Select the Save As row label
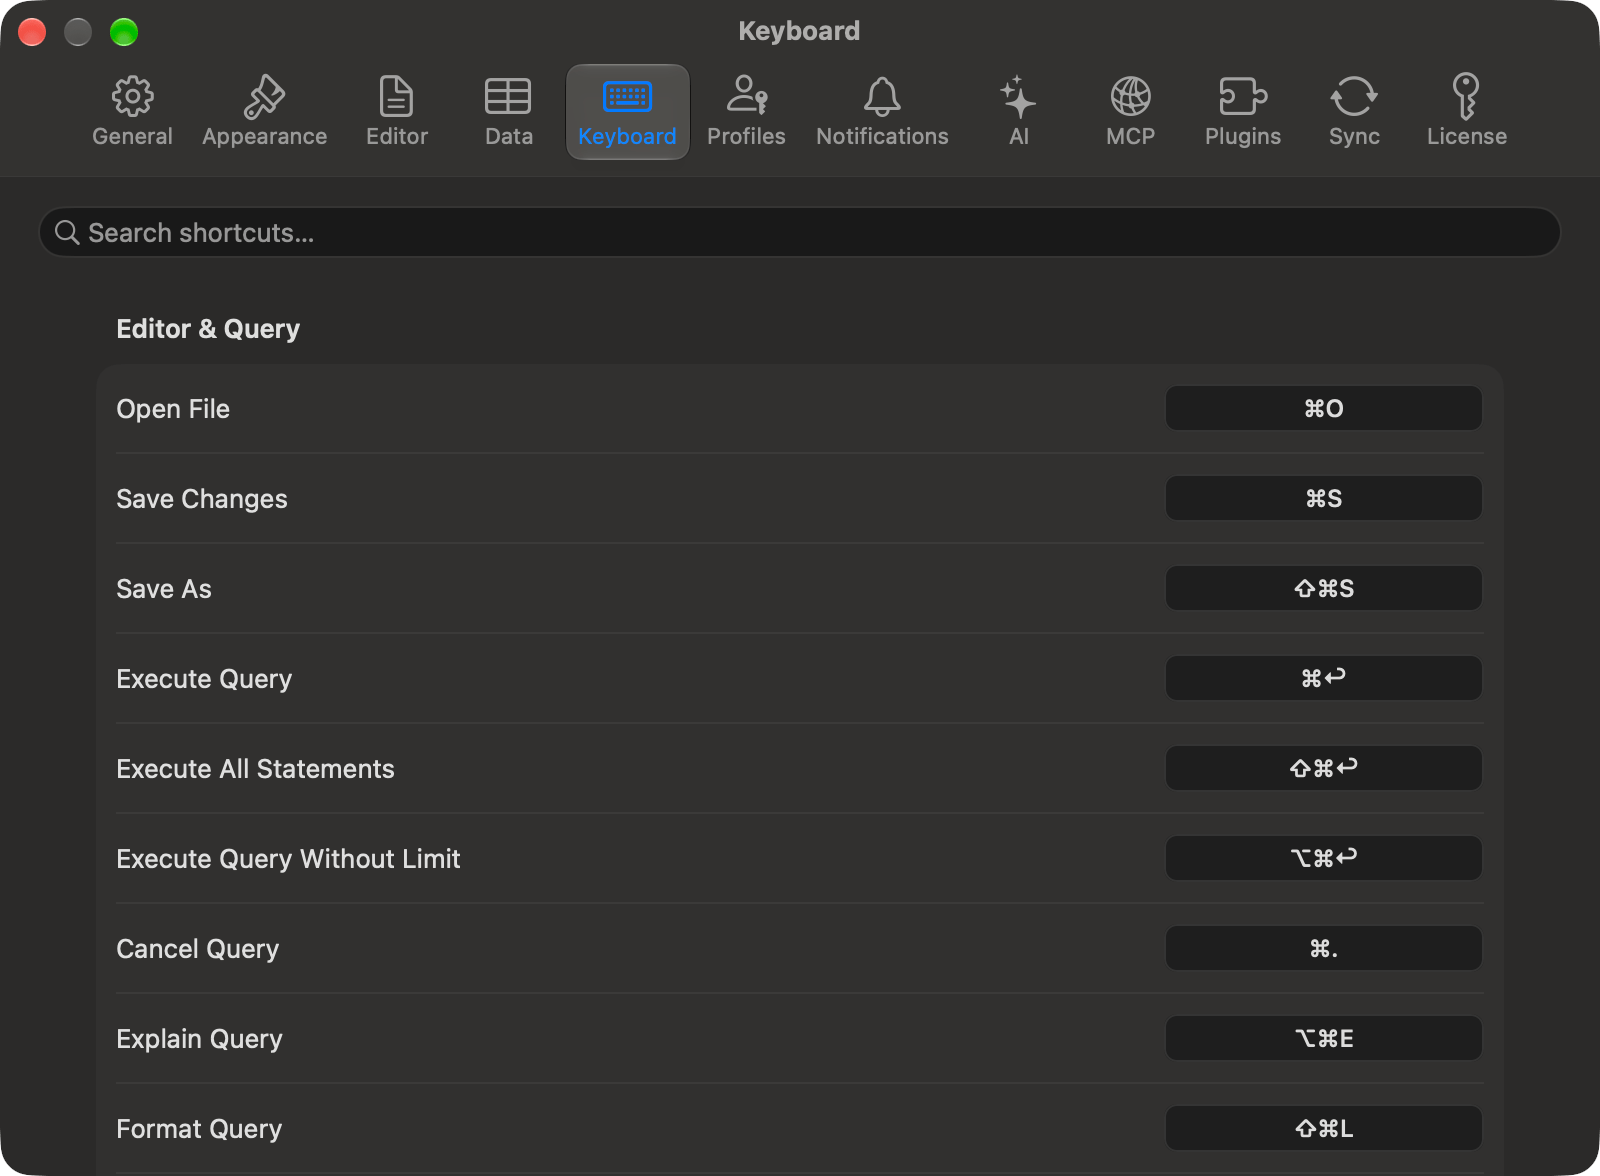 (164, 589)
